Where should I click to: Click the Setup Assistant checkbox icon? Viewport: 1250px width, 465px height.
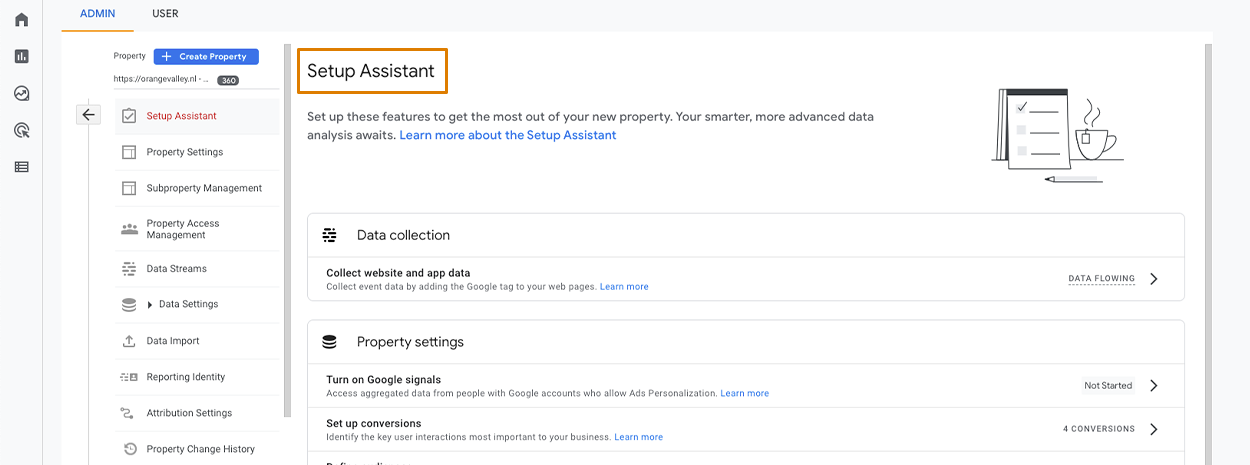point(129,116)
